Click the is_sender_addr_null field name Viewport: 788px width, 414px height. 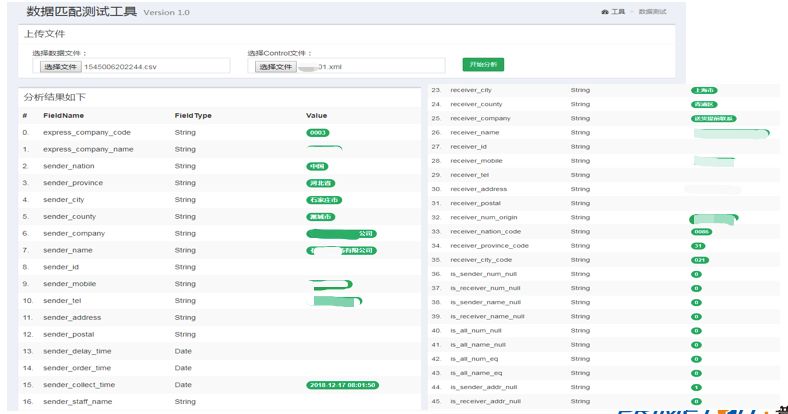(x=483, y=387)
